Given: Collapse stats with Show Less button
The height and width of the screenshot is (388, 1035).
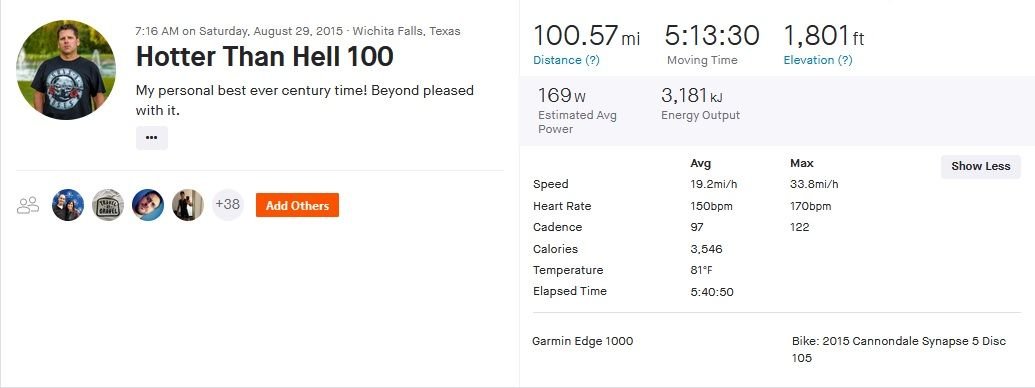Looking at the screenshot, I should [980, 166].
